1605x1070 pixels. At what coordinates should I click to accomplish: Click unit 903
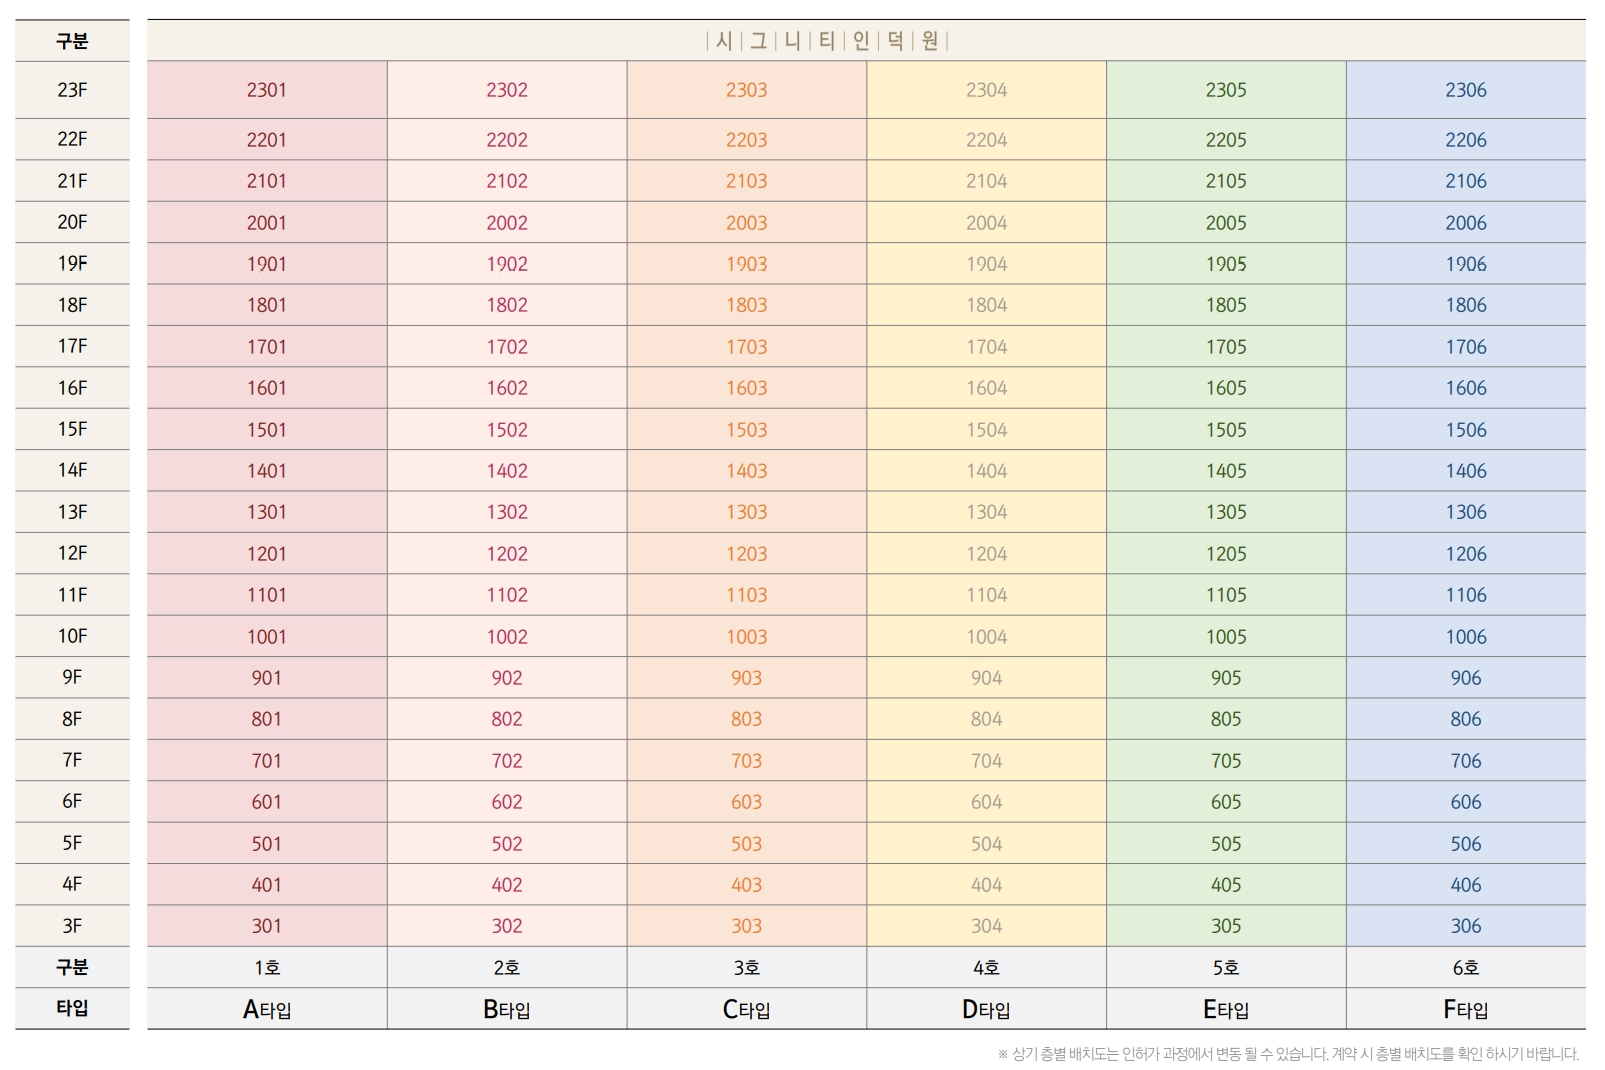(747, 678)
